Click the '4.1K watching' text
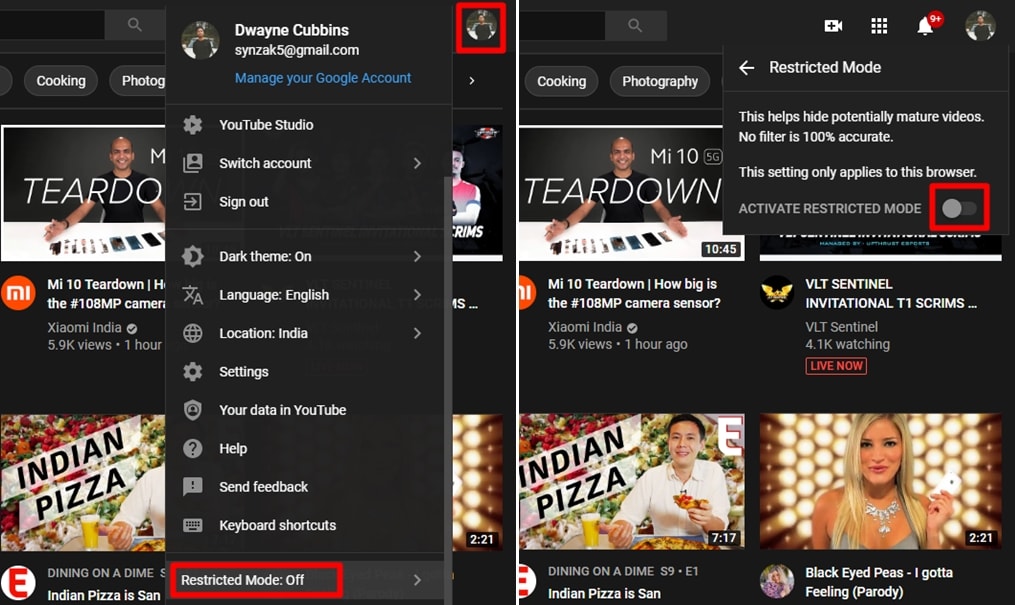The width and height of the screenshot is (1015, 605). pyautogui.click(x=847, y=344)
